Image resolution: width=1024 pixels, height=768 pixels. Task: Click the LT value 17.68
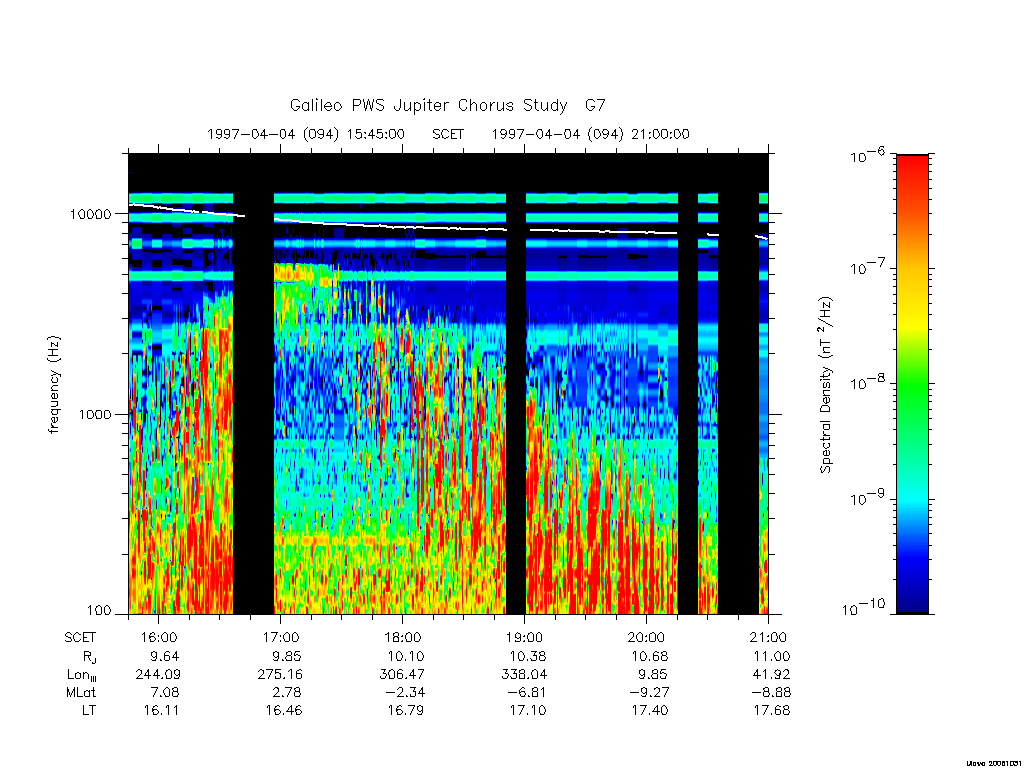772,710
